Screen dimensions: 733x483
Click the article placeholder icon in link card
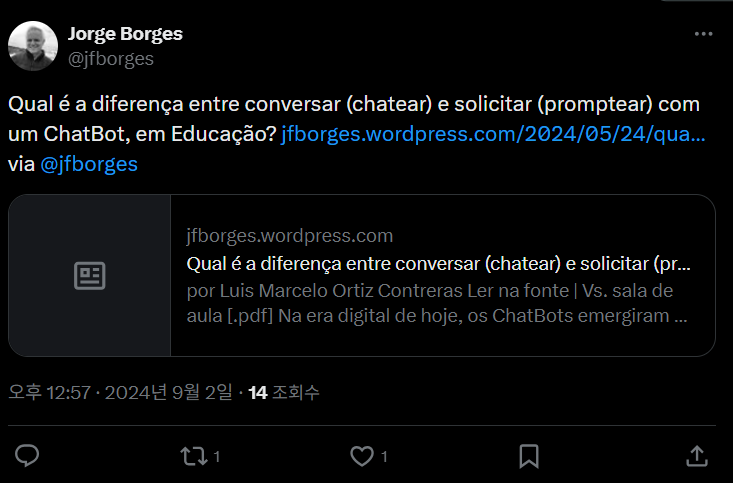[x=90, y=275]
